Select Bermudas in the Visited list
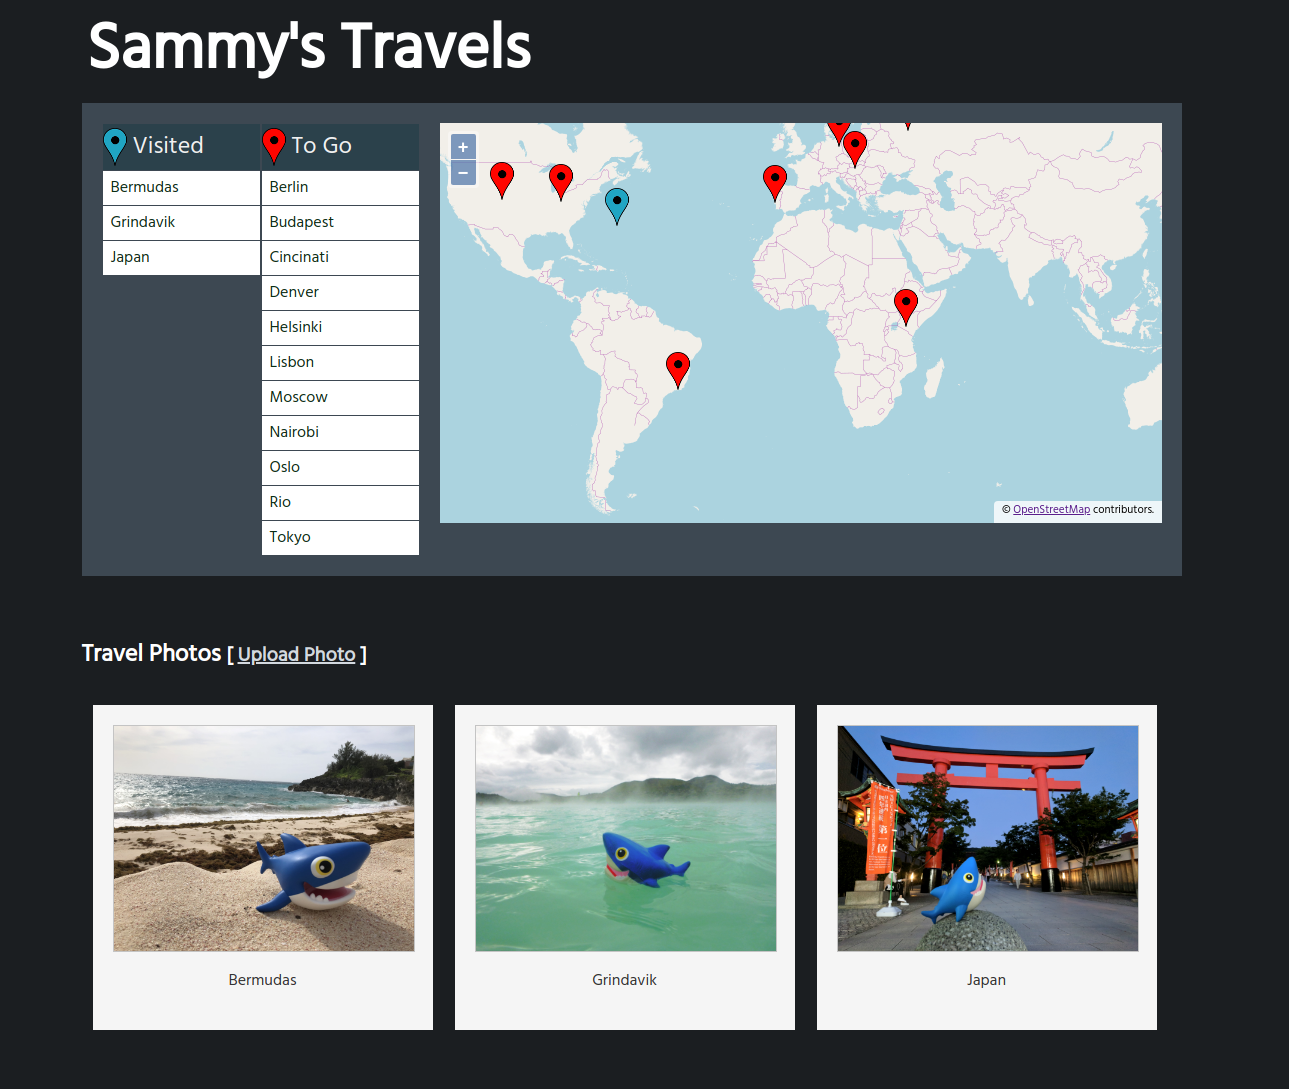Viewport: 1289px width, 1089px height. click(x=181, y=188)
